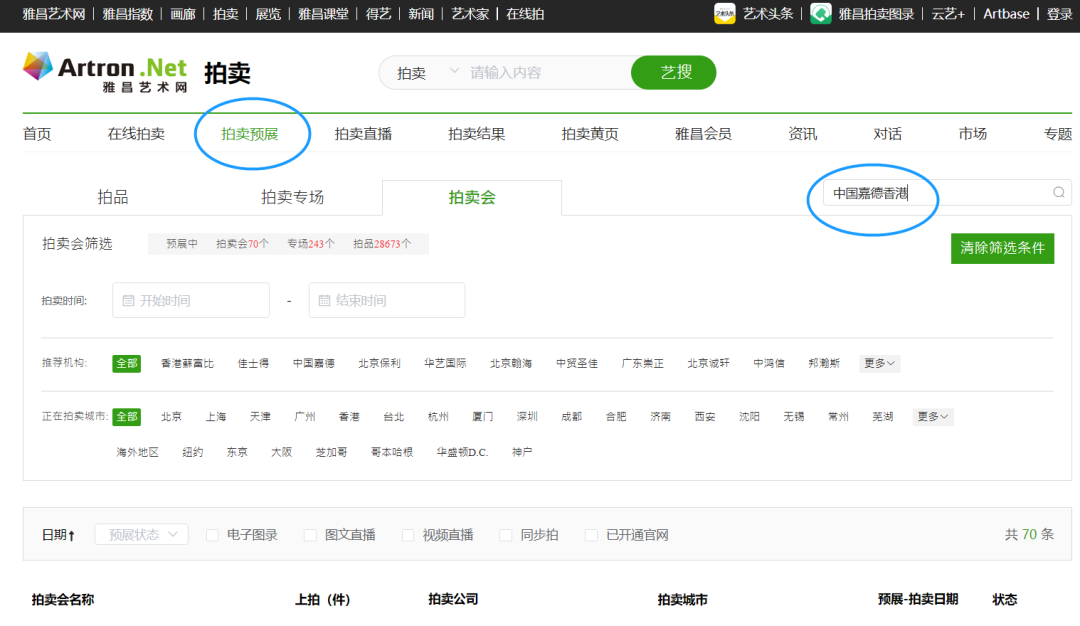This screenshot has width=1080, height=626.
Task: Click the calendar icon in 开始时间 field
Action: tap(128, 300)
